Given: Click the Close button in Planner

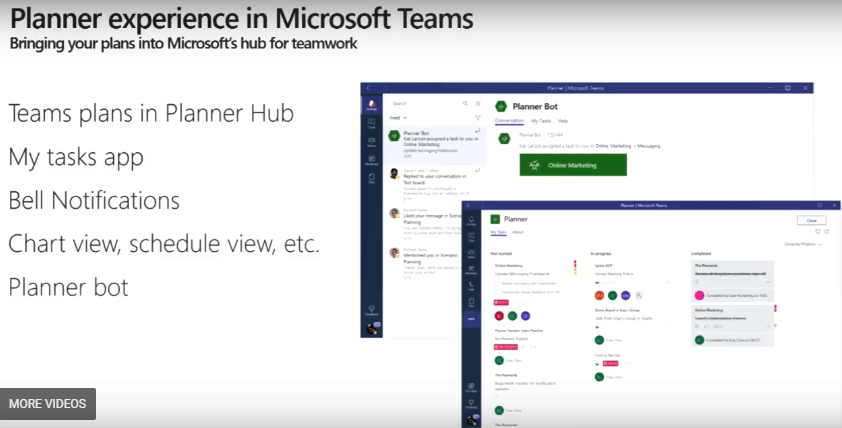Looking at the screenshot, I should click(811, 220).
